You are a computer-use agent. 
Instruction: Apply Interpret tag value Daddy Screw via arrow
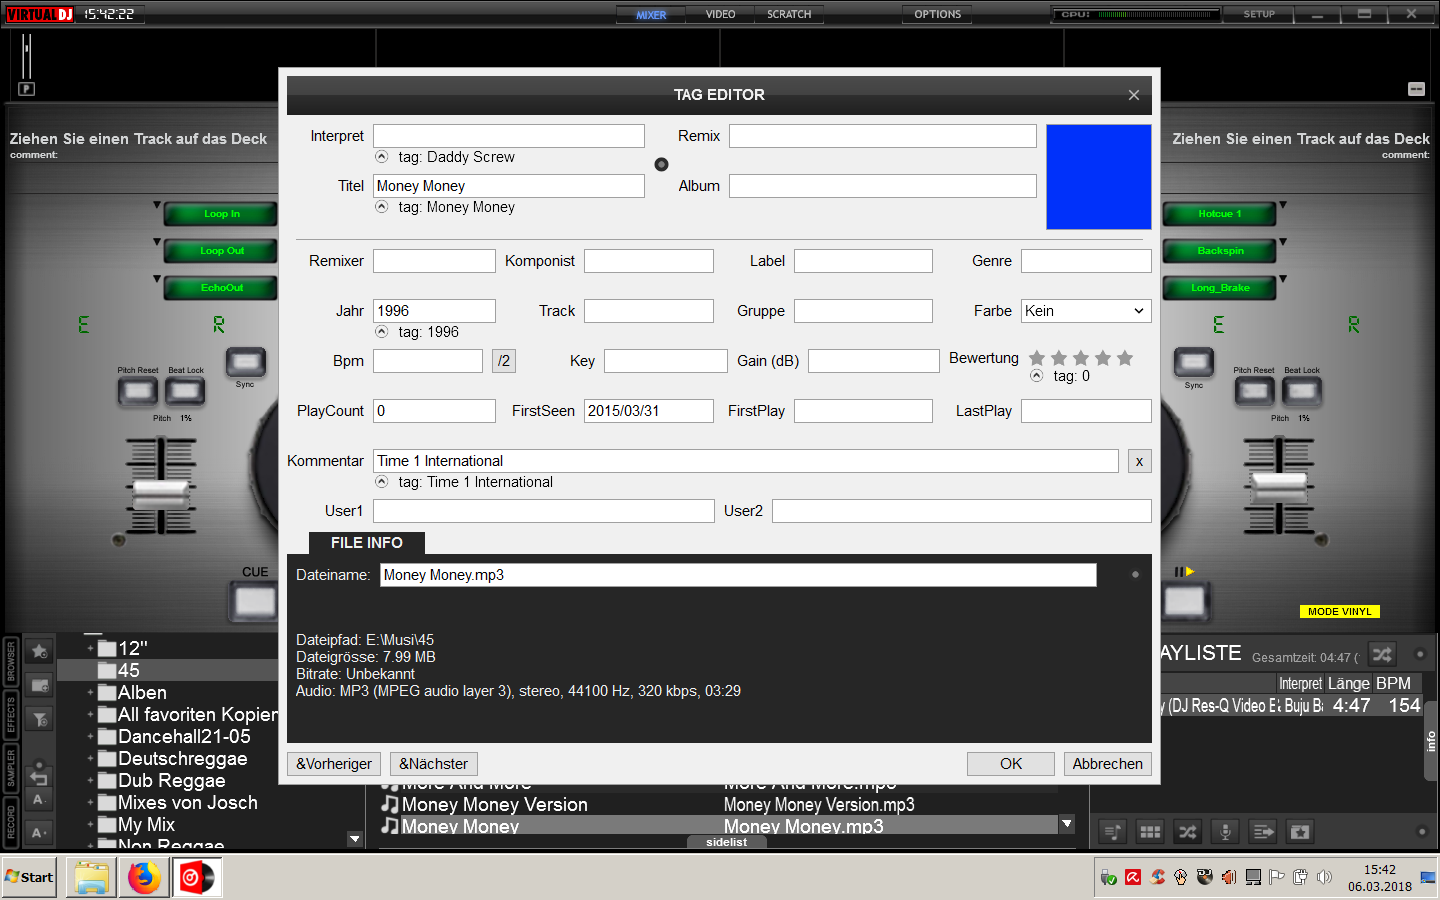[x=381, y=157]
